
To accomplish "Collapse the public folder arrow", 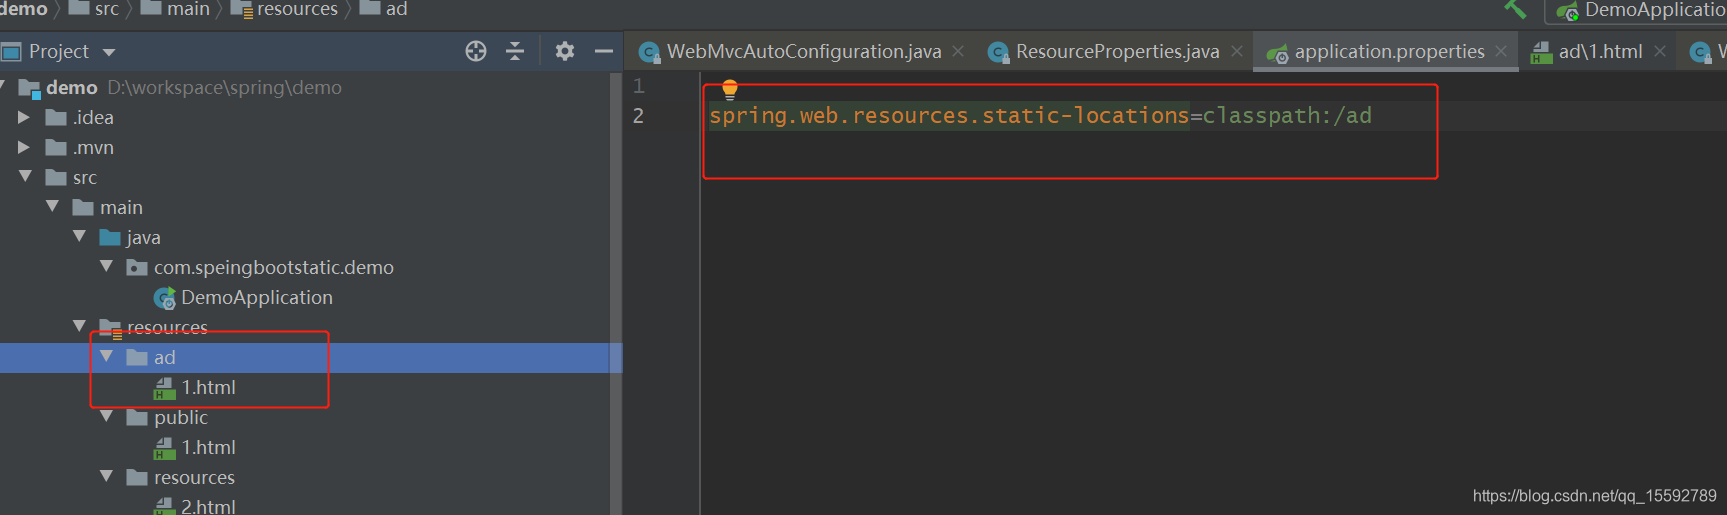I will 106,416.
